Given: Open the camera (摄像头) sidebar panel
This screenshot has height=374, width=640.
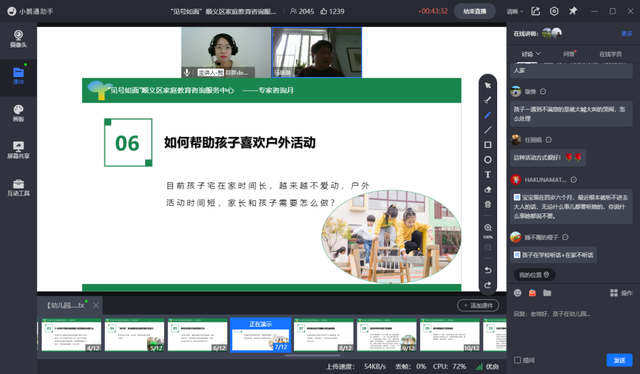Looking at the screenshot, I should (x=18, y=39).
